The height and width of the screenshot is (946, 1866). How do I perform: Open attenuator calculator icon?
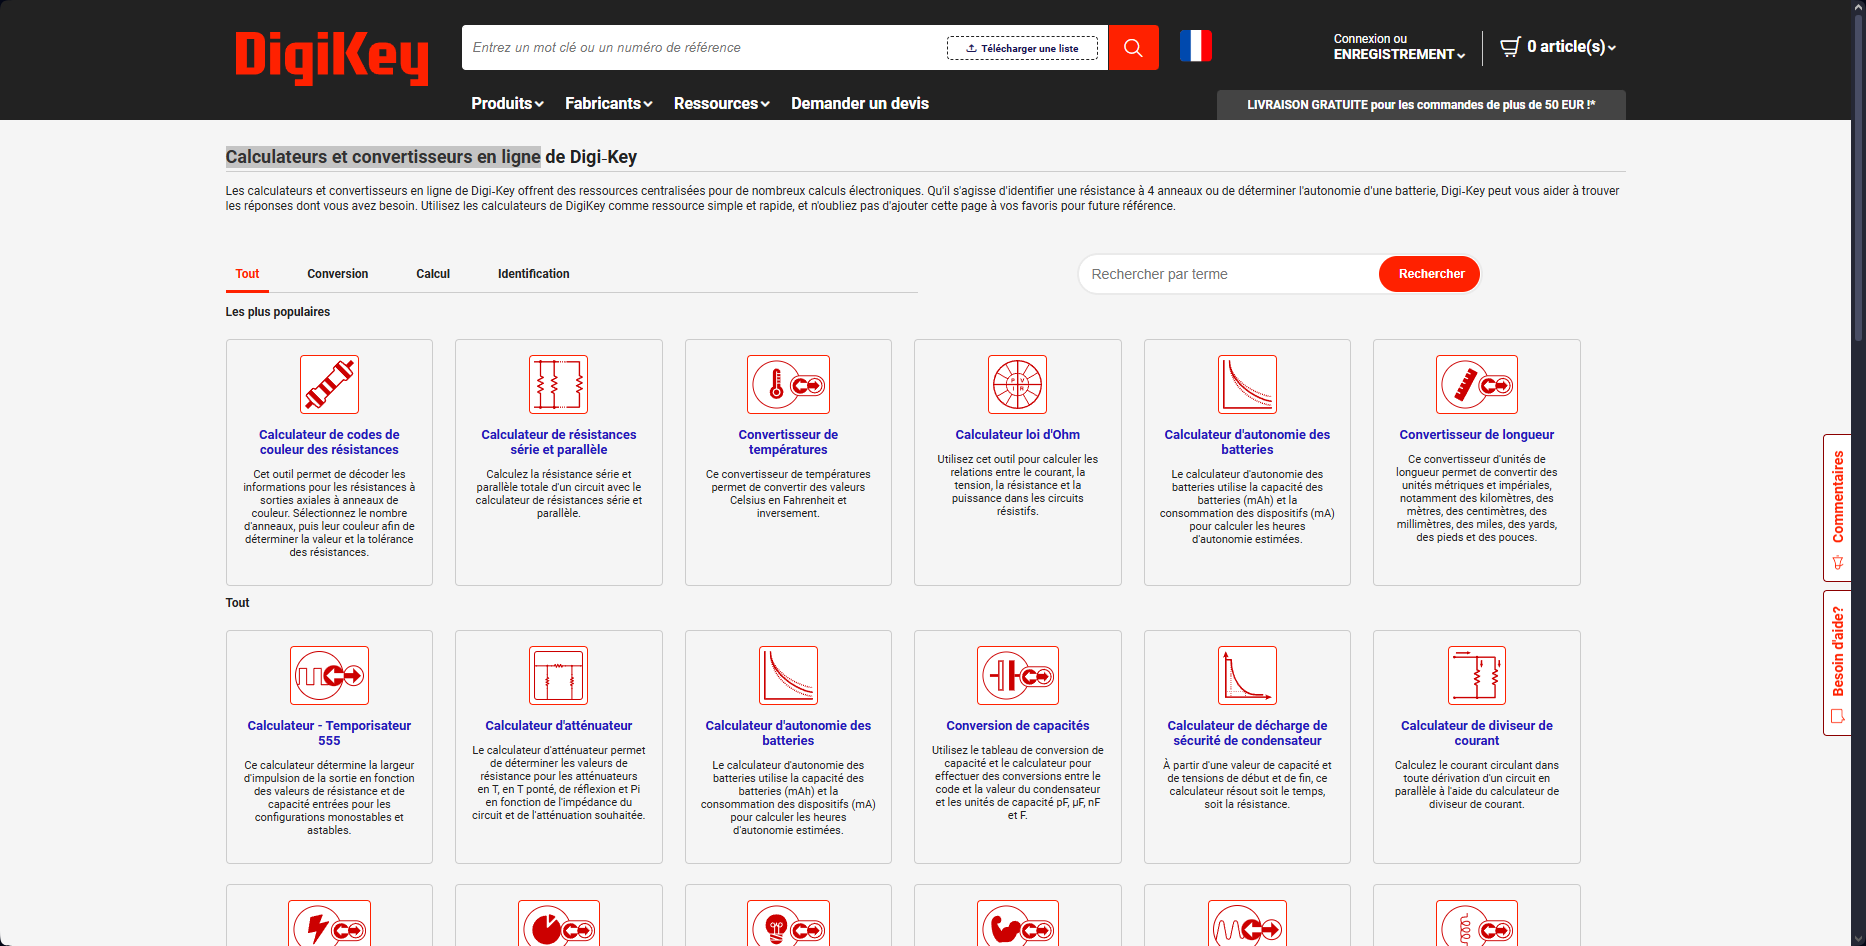click(x=558, y=675)
